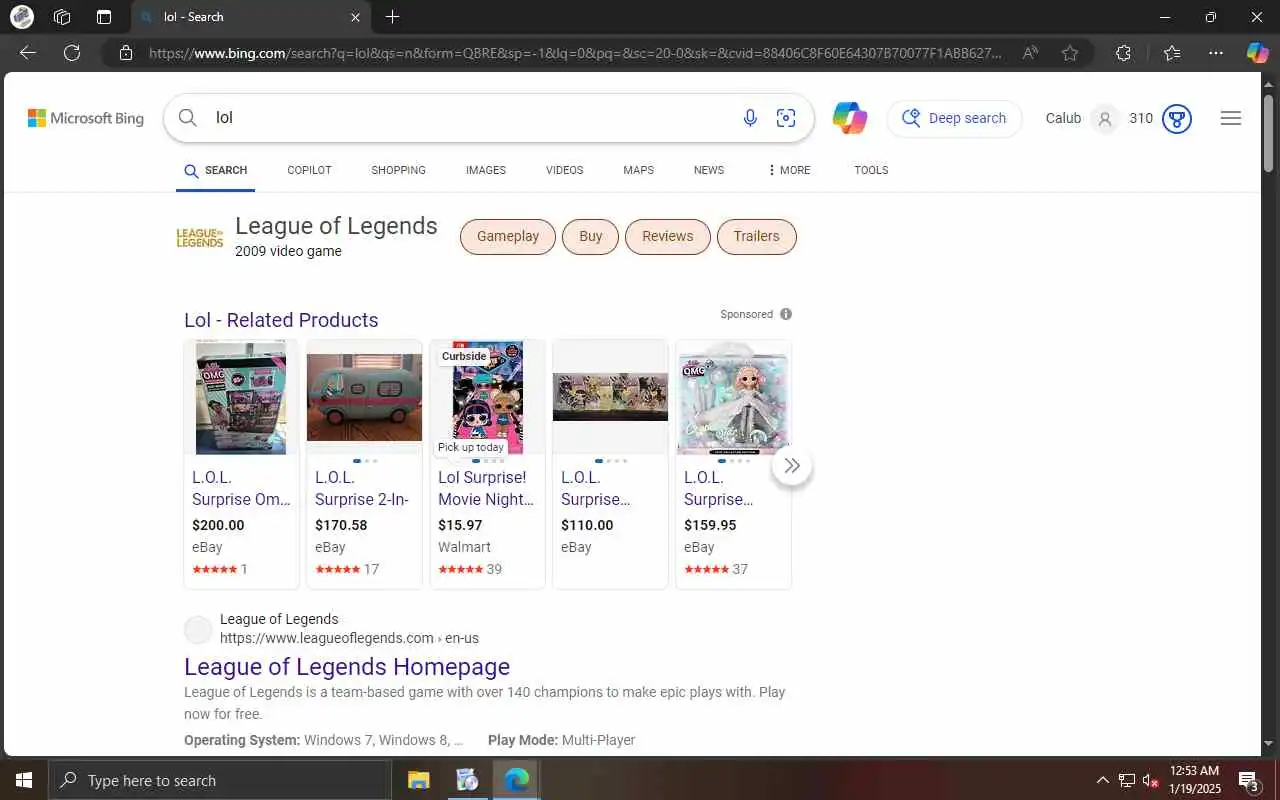Open Edge Settings and more menu
This screenshot has height=800, width=1280.
pyautogui.click(x=1216, y=53)
